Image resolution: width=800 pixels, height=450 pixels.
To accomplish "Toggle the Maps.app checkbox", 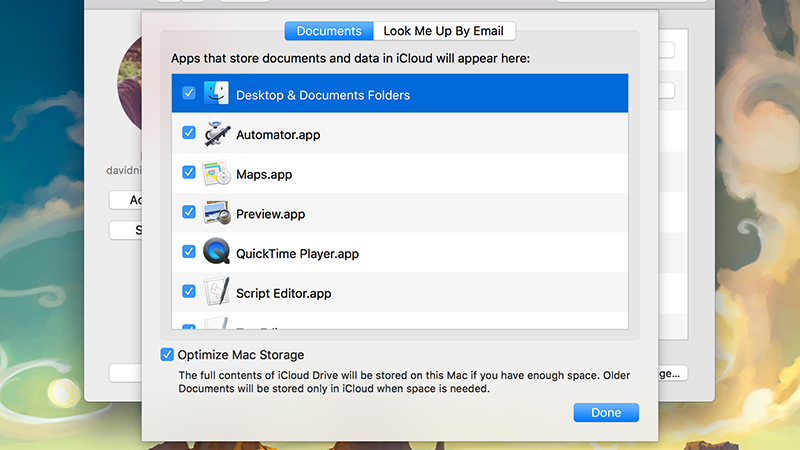I will tap(189, 172).
